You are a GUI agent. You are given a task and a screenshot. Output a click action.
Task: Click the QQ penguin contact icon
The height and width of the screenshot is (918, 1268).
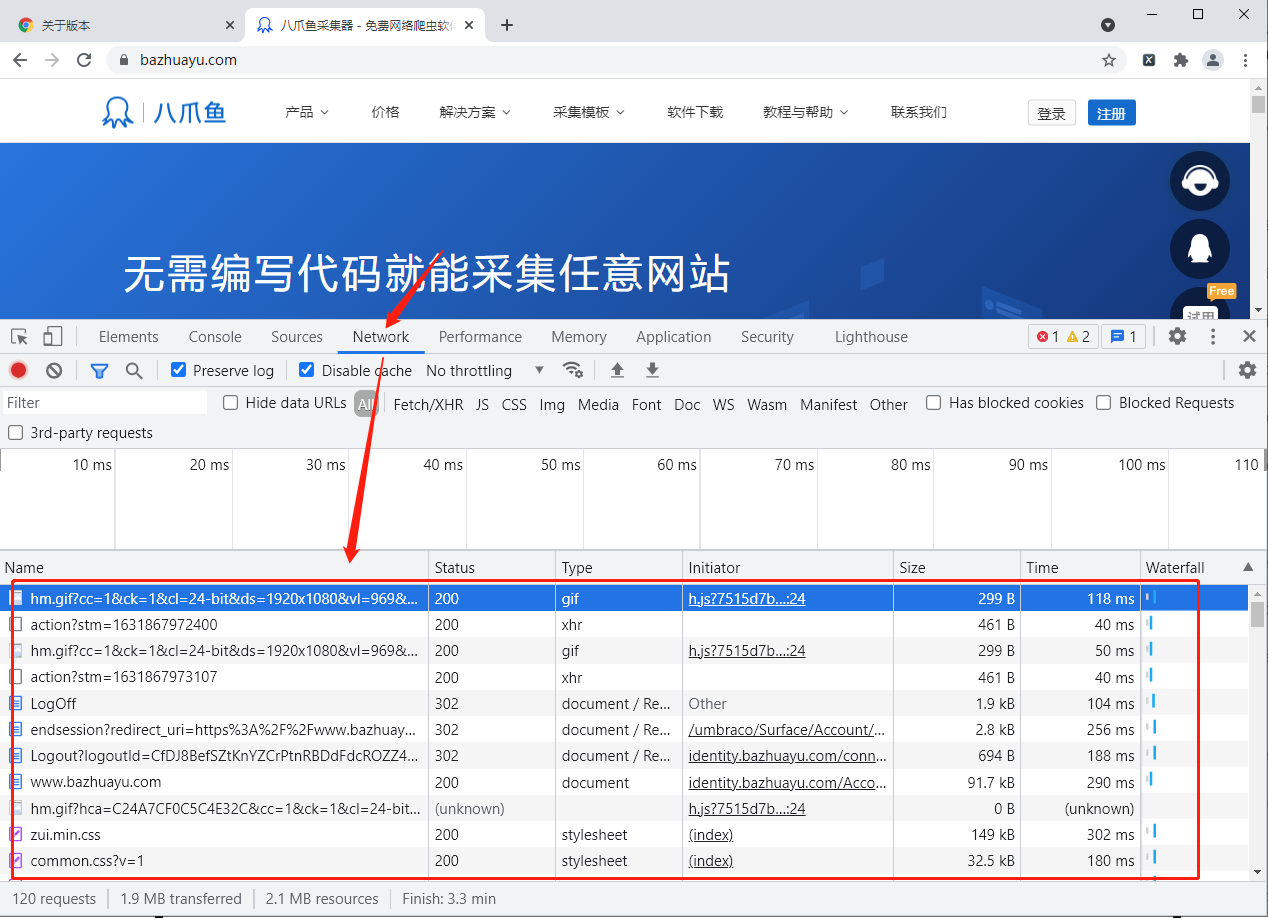coord(1200,249)
